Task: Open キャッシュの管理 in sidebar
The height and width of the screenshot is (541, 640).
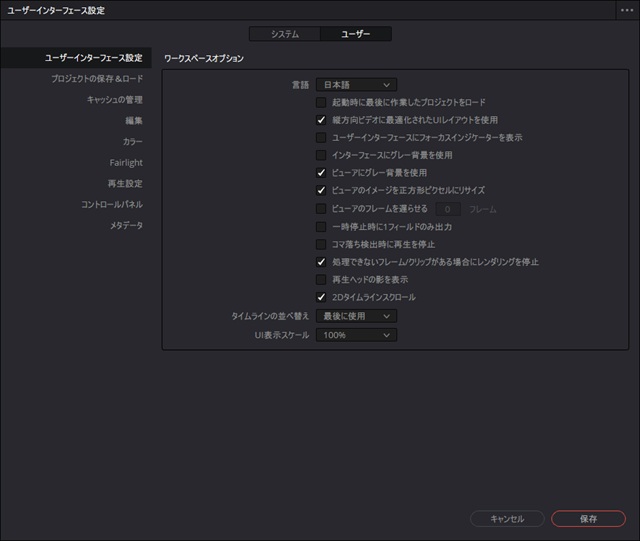Action: 114,100
